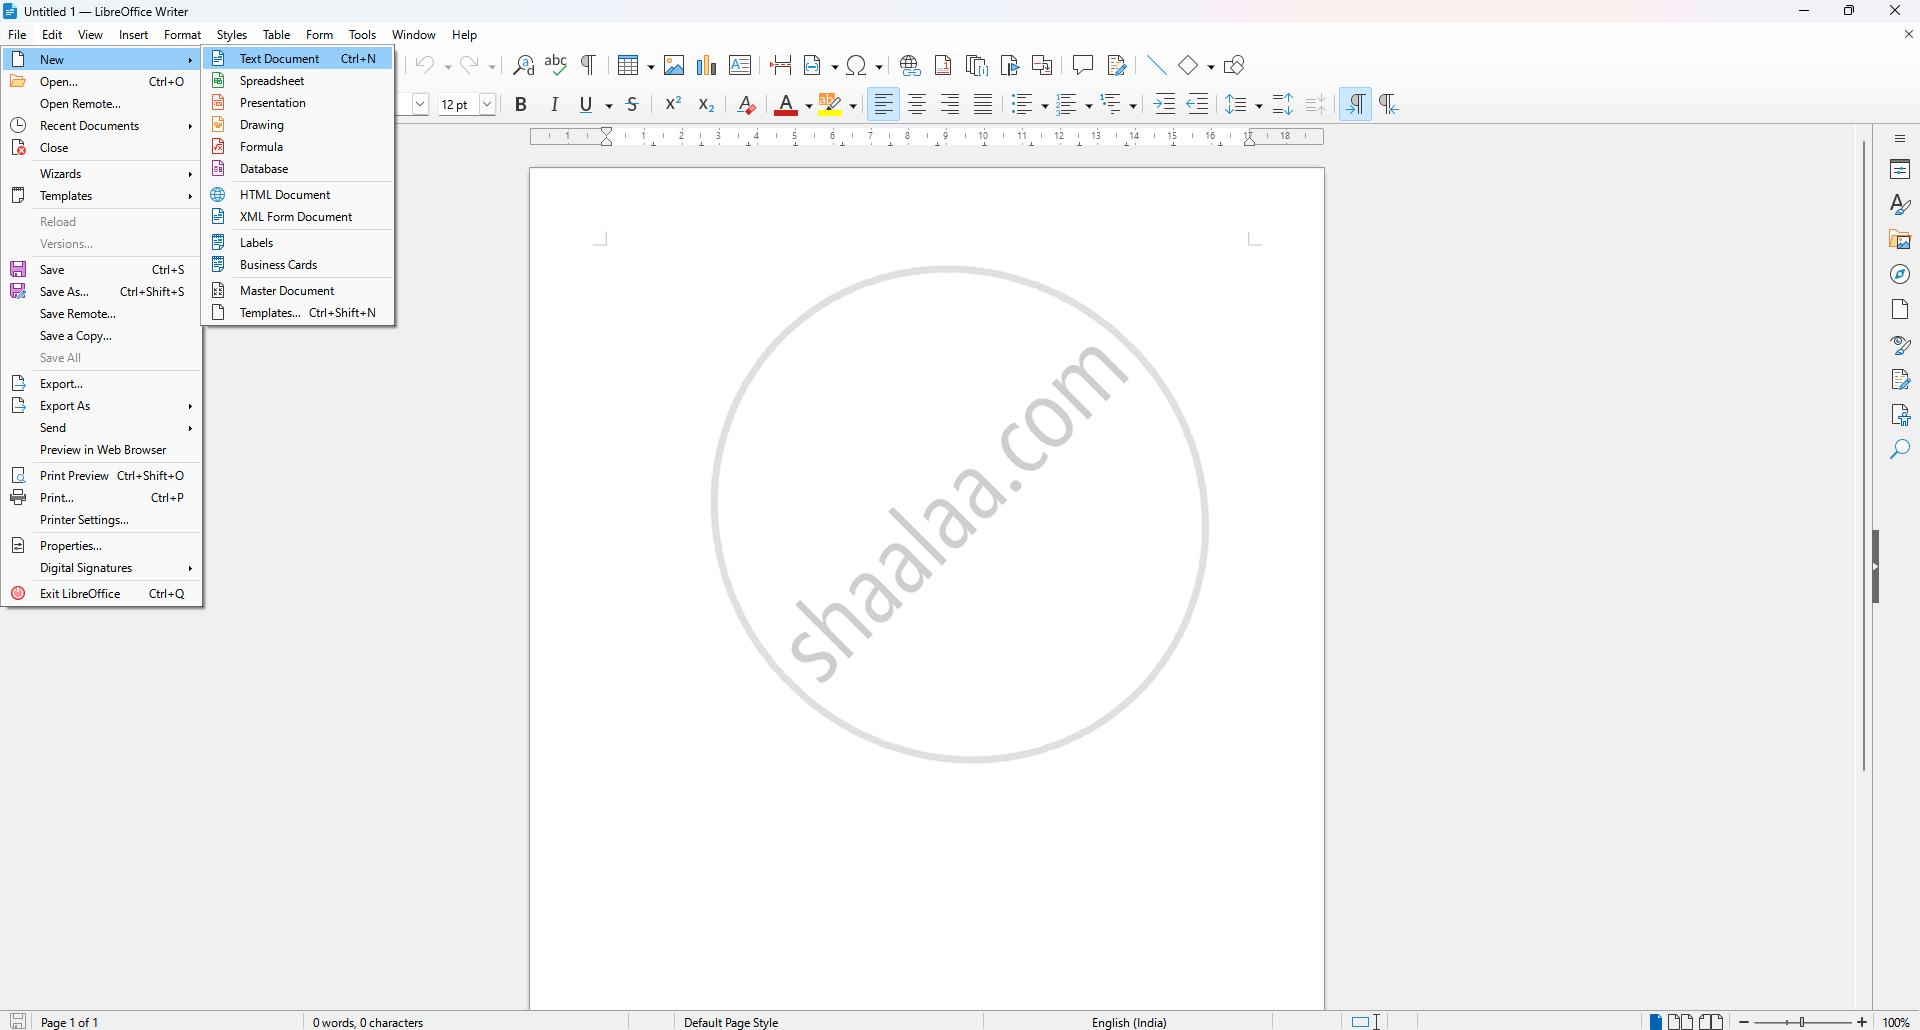This screenshot has height=1030, width=1920.
Task: Click the English (India) language status
Action: point(1129,1022)
